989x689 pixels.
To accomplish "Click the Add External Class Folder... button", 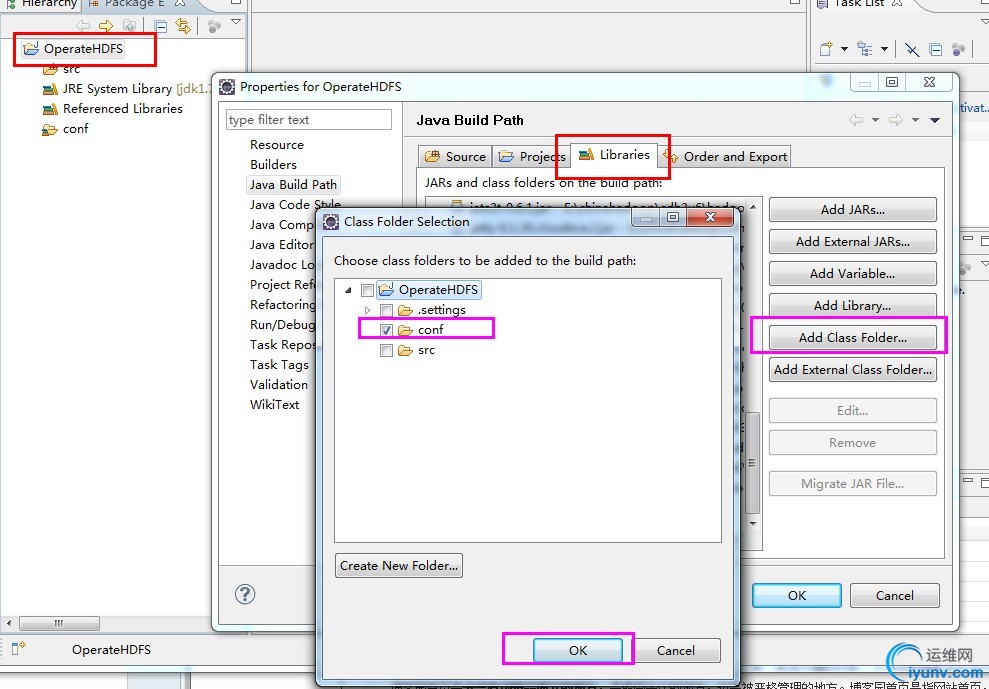I will (x=852, y=370).
